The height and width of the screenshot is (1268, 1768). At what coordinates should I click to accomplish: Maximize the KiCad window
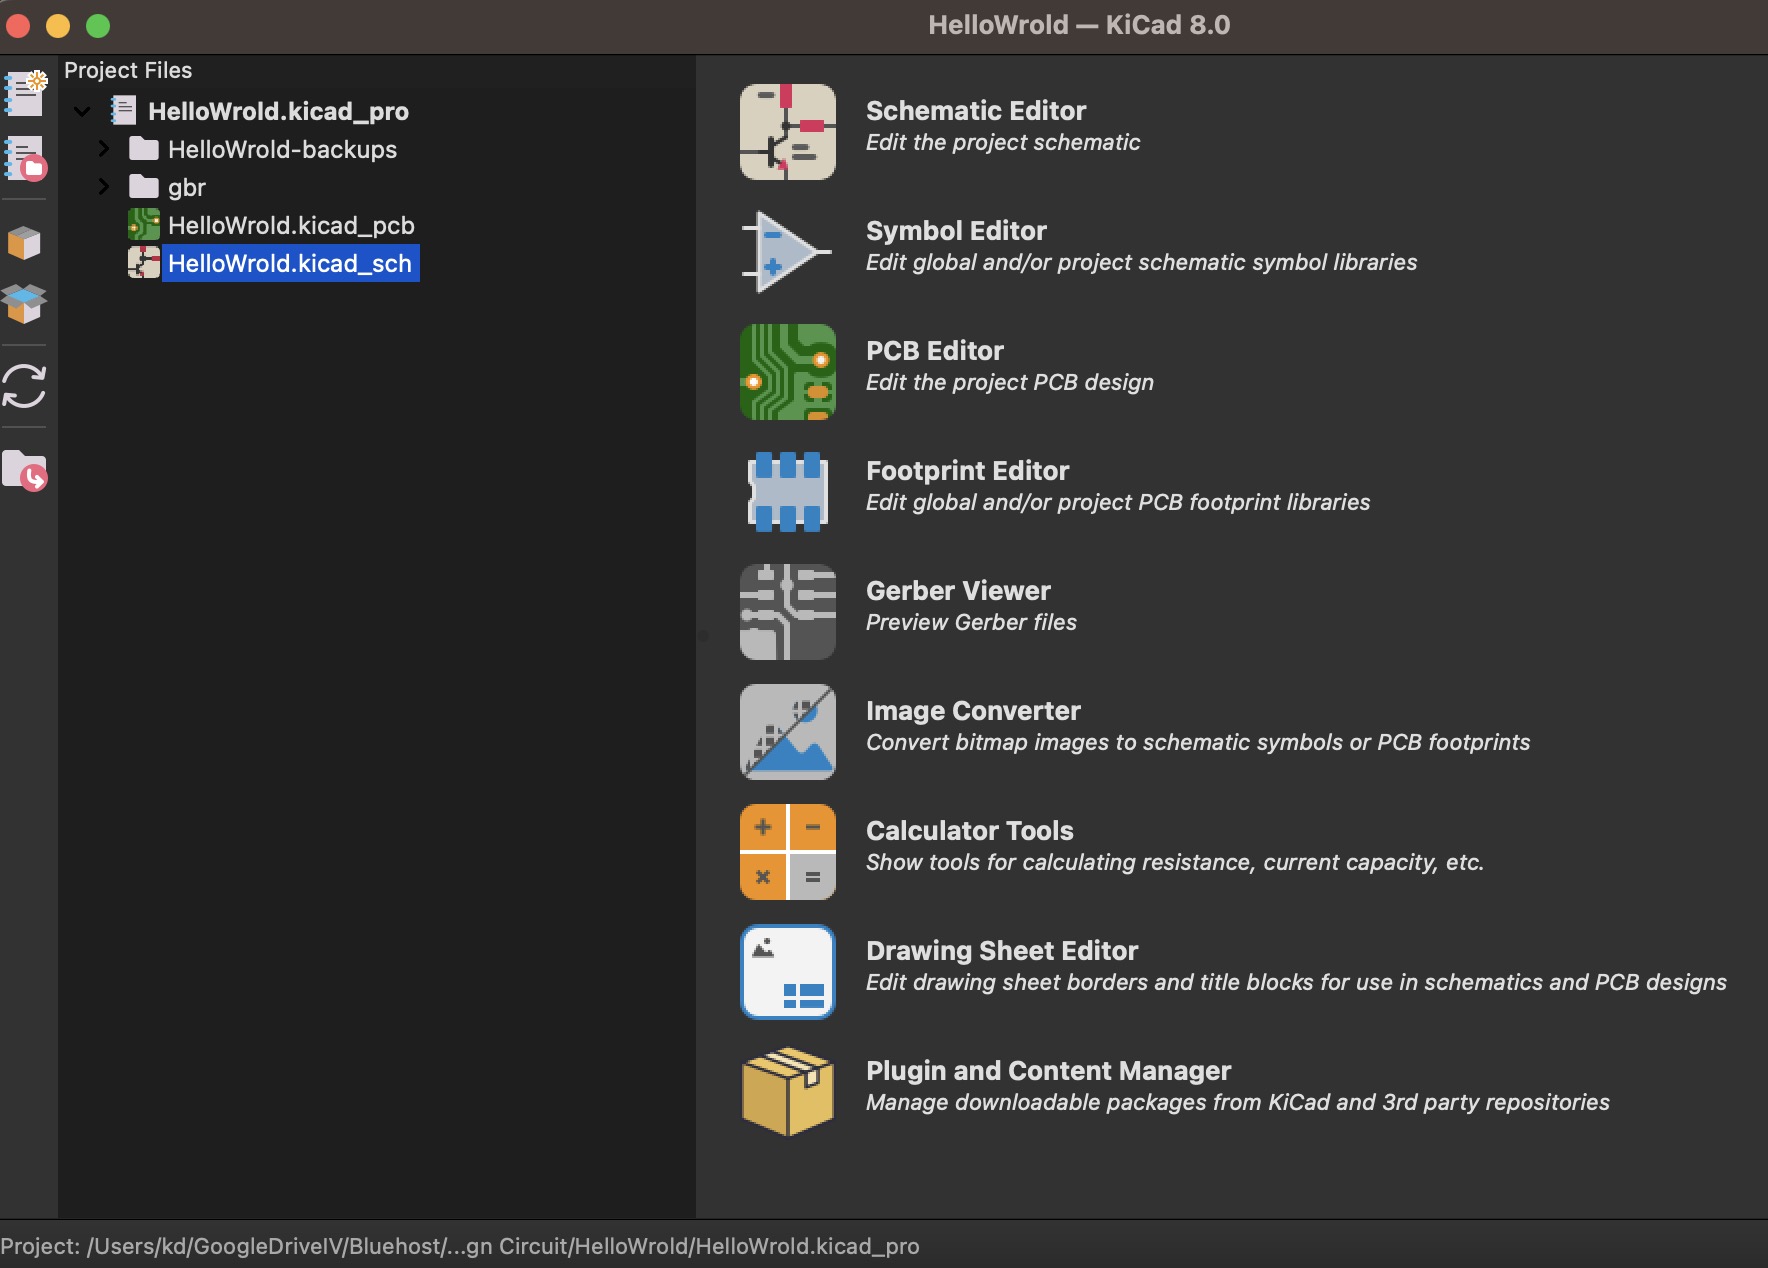point(98,25)
